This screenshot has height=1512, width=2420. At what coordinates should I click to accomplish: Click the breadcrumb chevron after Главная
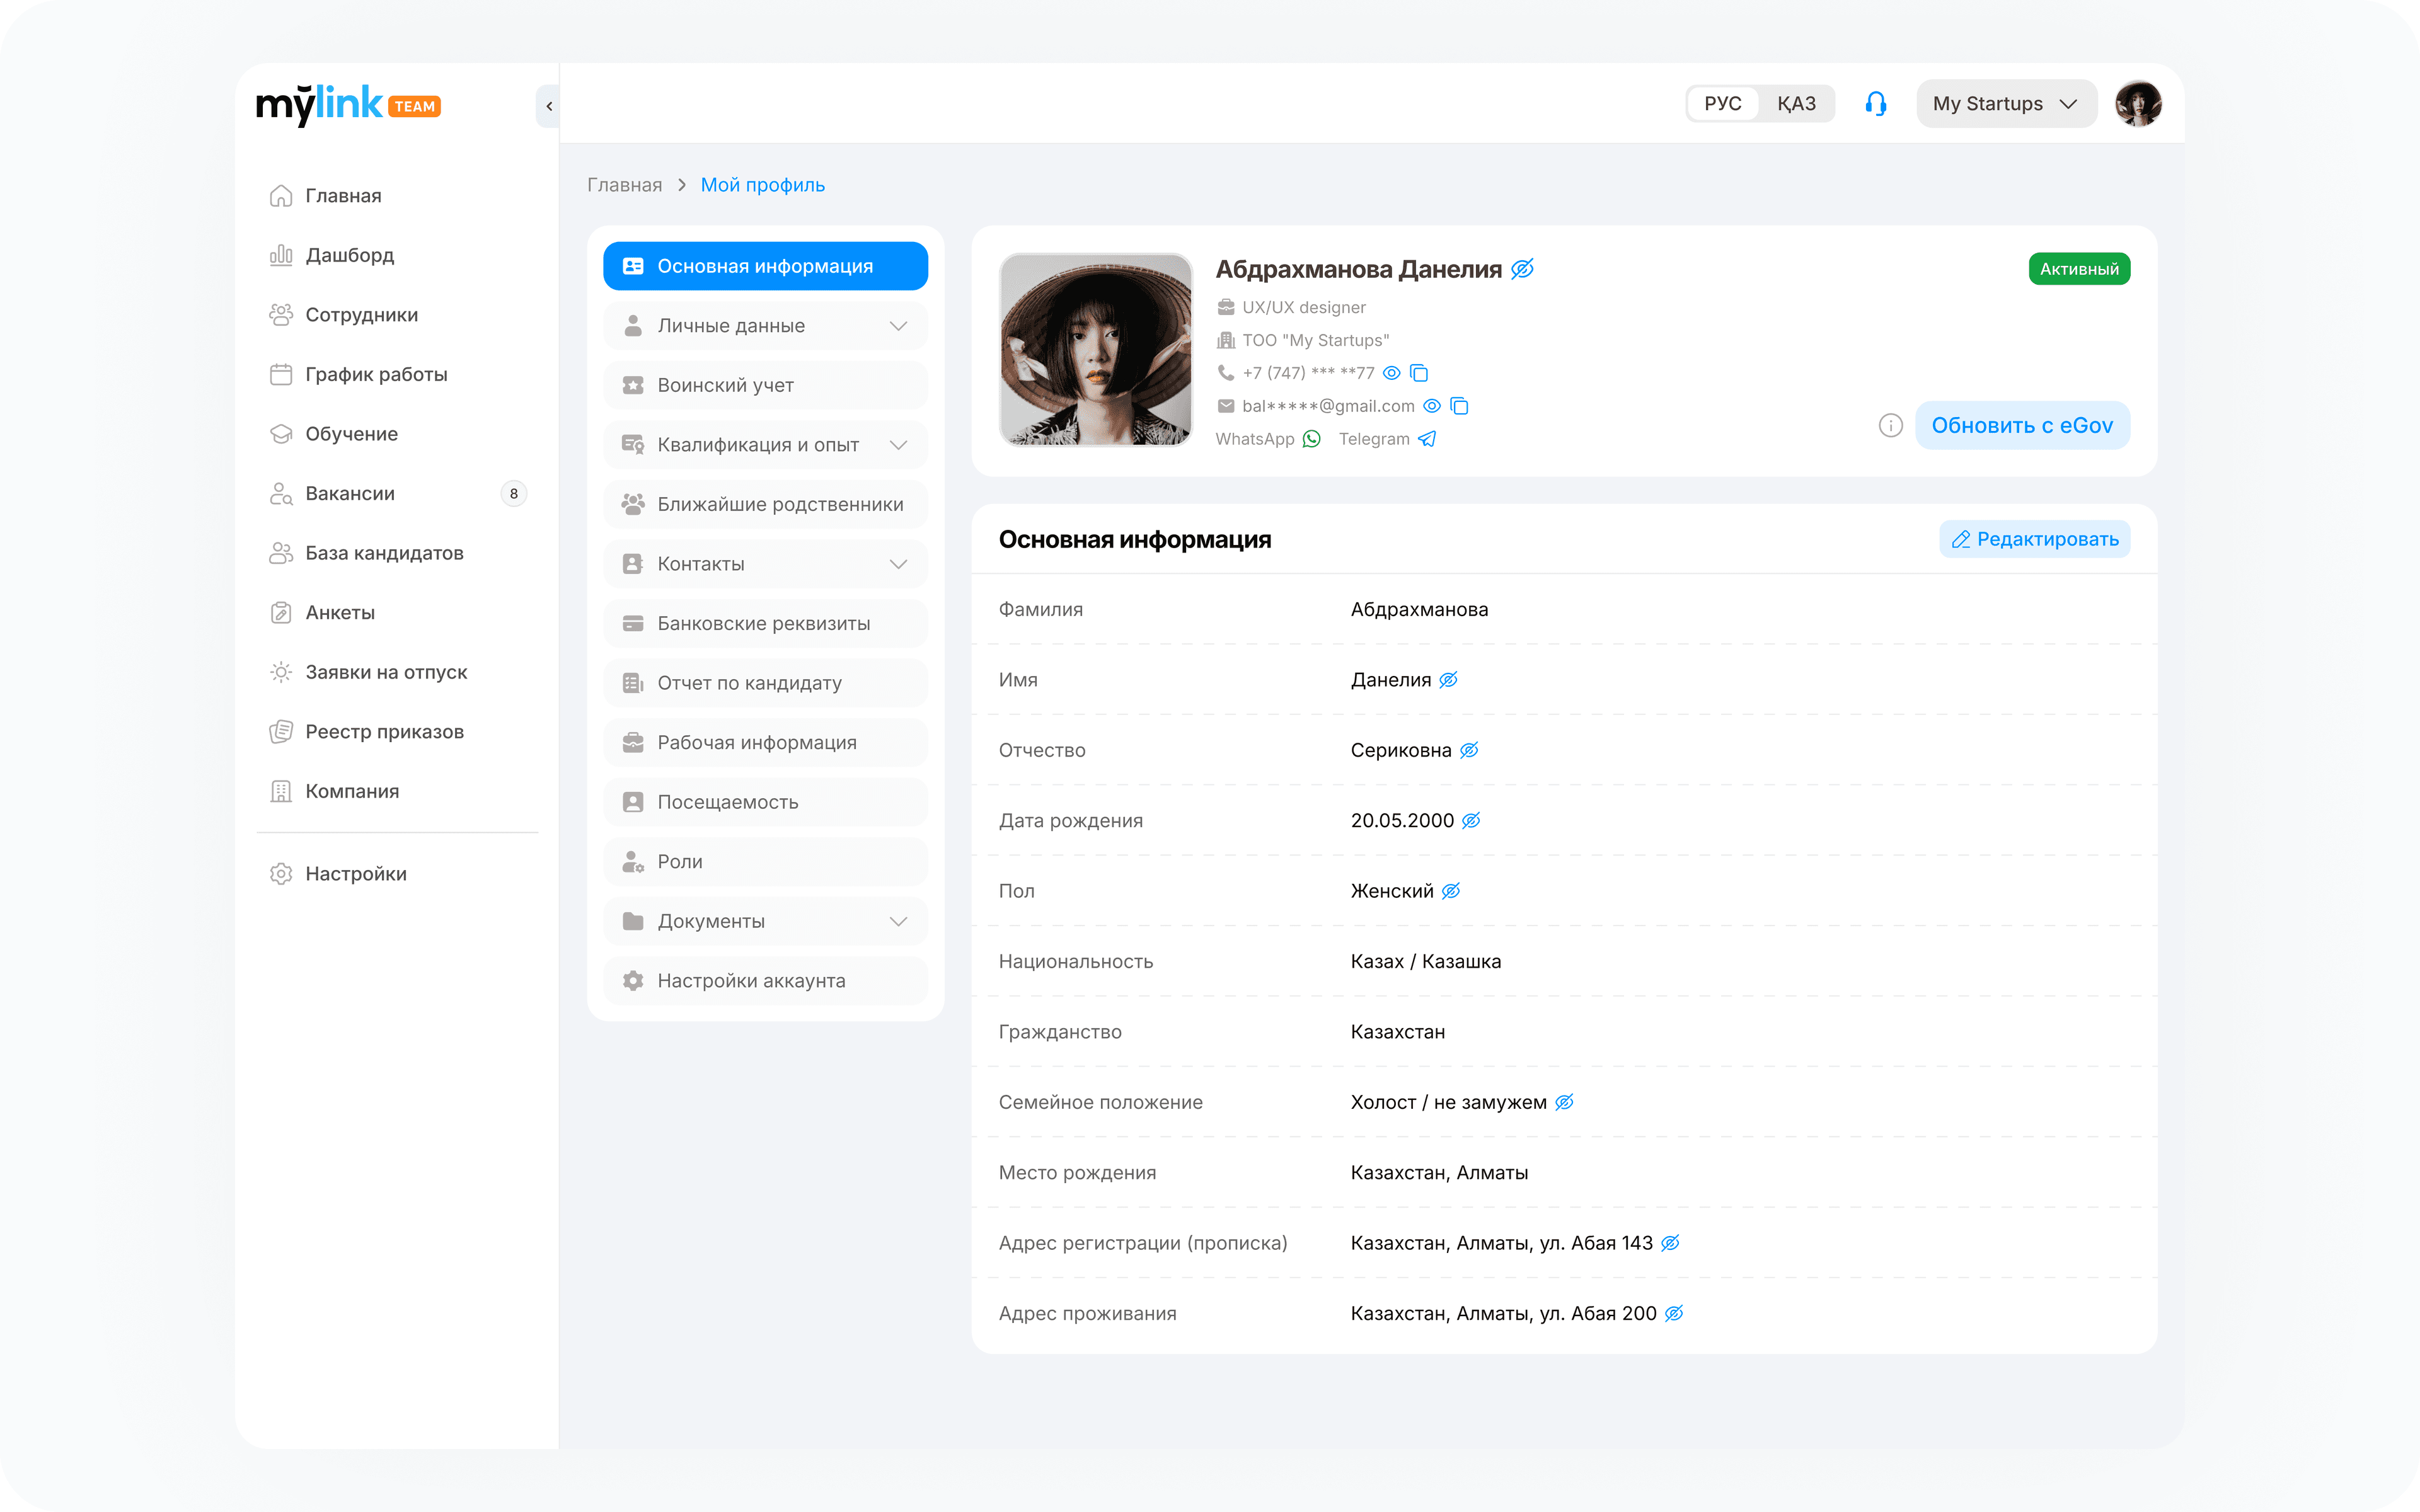[682, 185]
